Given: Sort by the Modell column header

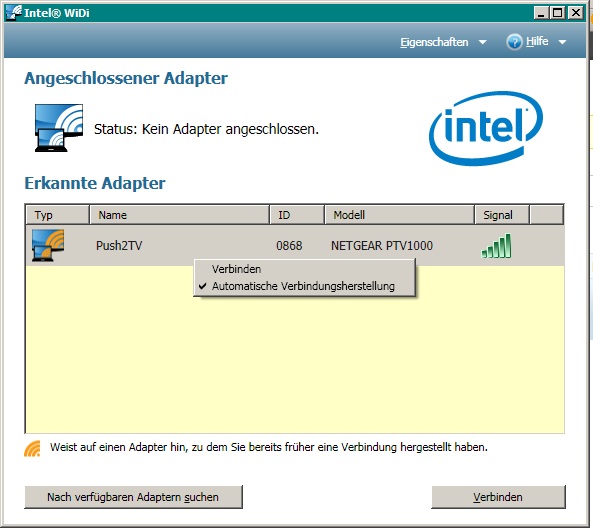Looking at the screenshot, I should pos(399,215).
